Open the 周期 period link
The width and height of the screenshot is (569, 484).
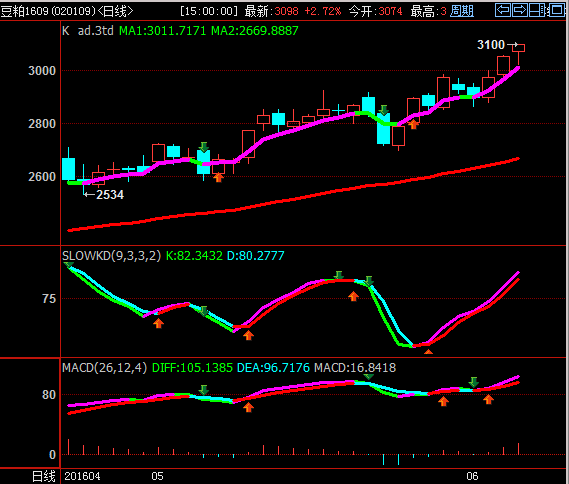coord(462,11)
